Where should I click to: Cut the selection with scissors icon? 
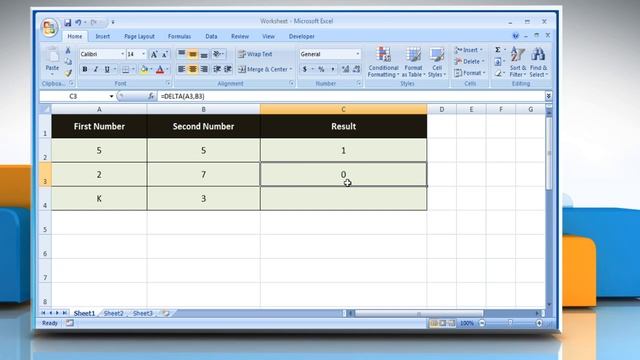[68, 51]
